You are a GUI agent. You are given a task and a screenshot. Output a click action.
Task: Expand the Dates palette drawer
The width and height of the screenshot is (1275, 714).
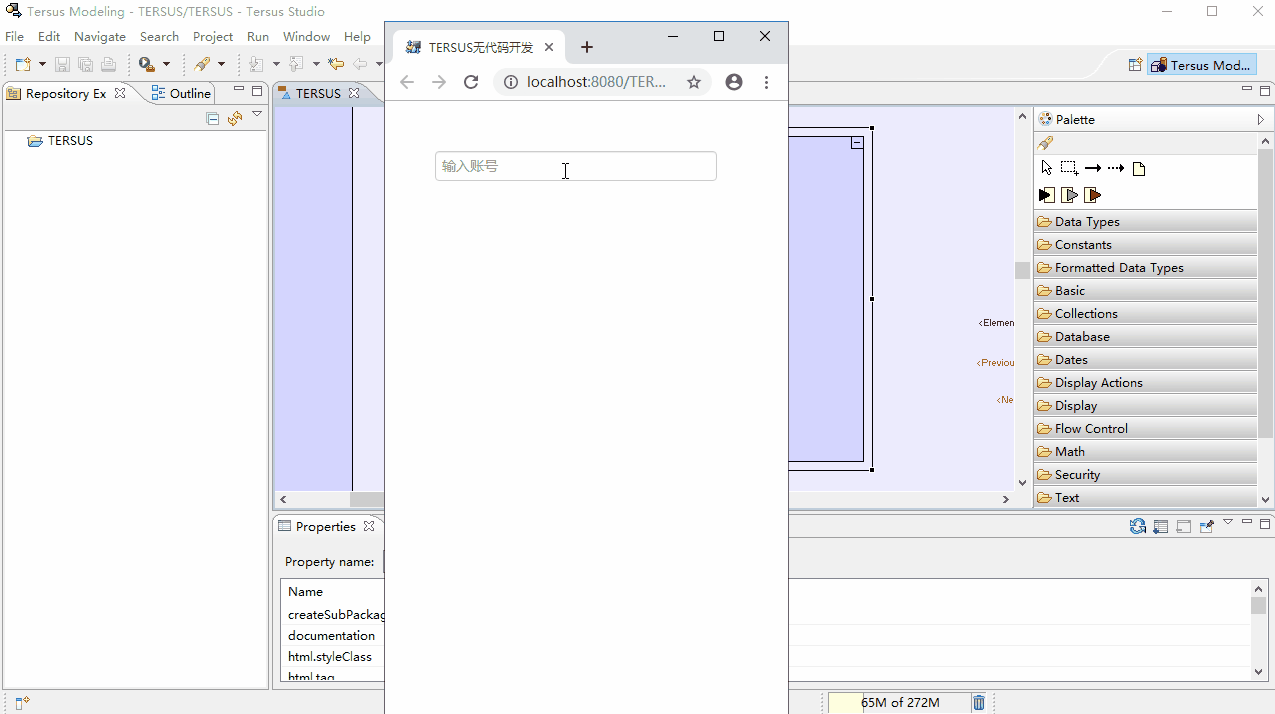[1145, 360]
